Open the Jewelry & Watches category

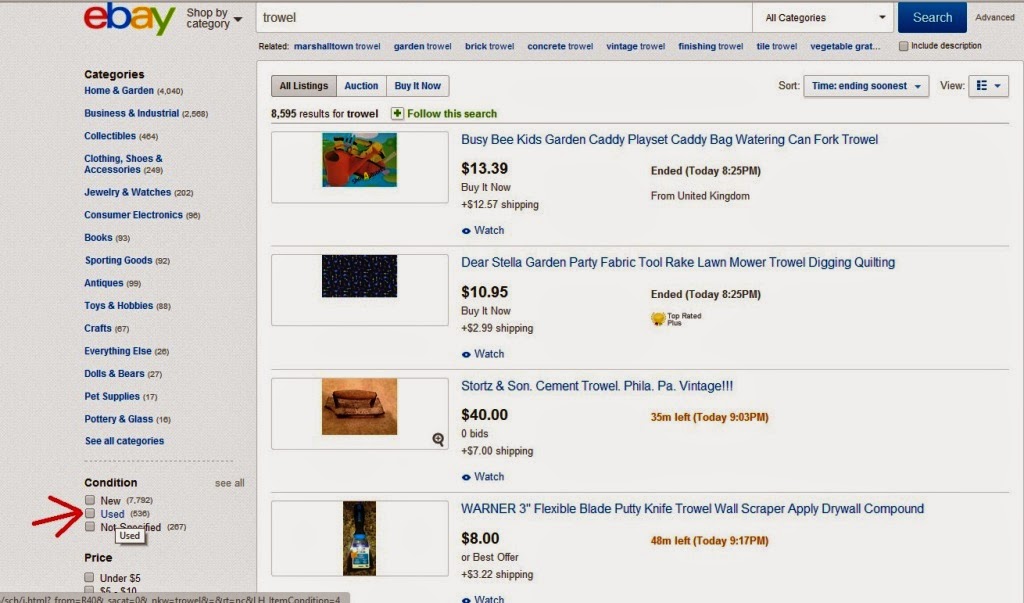(127, 192)
